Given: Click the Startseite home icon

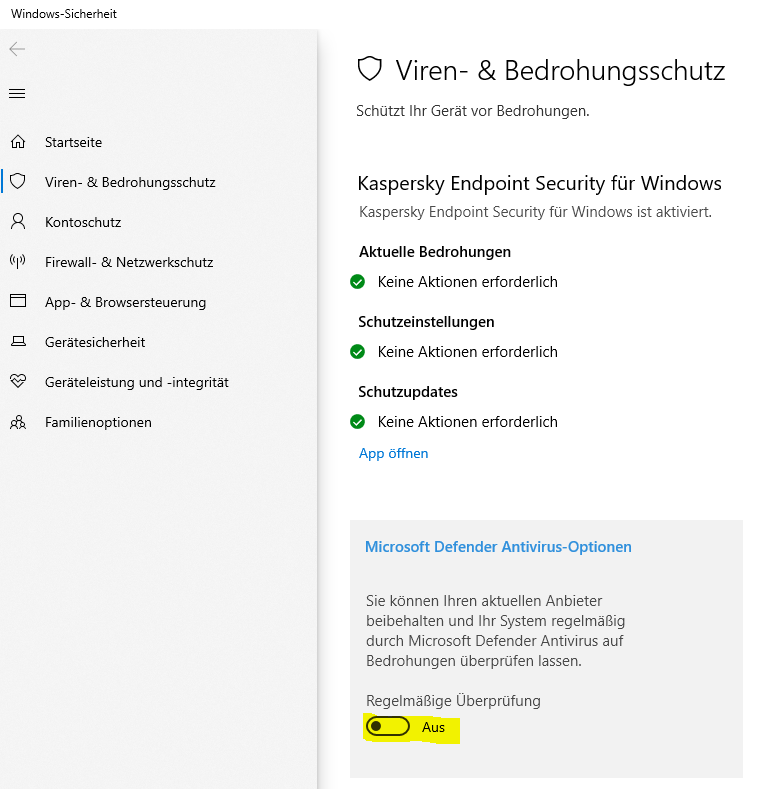Looking at the screenshot, I should [x=17, y=142].
